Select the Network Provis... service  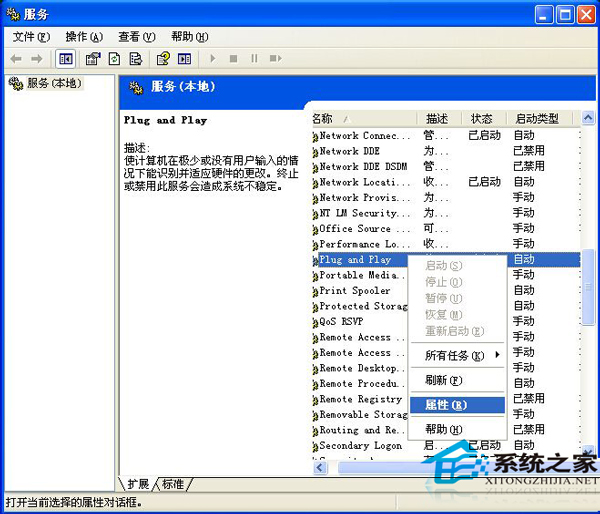[x=446, y=197]
